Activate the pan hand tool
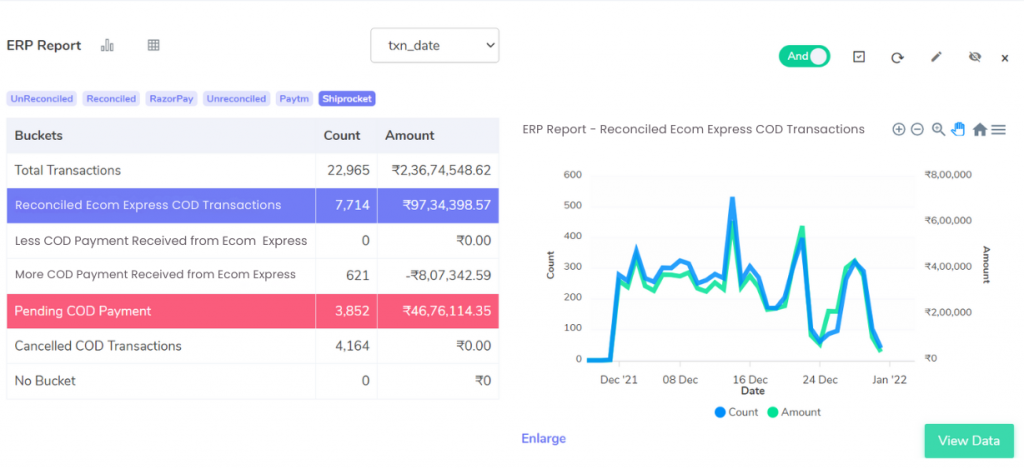 click(x=958, y=129)
